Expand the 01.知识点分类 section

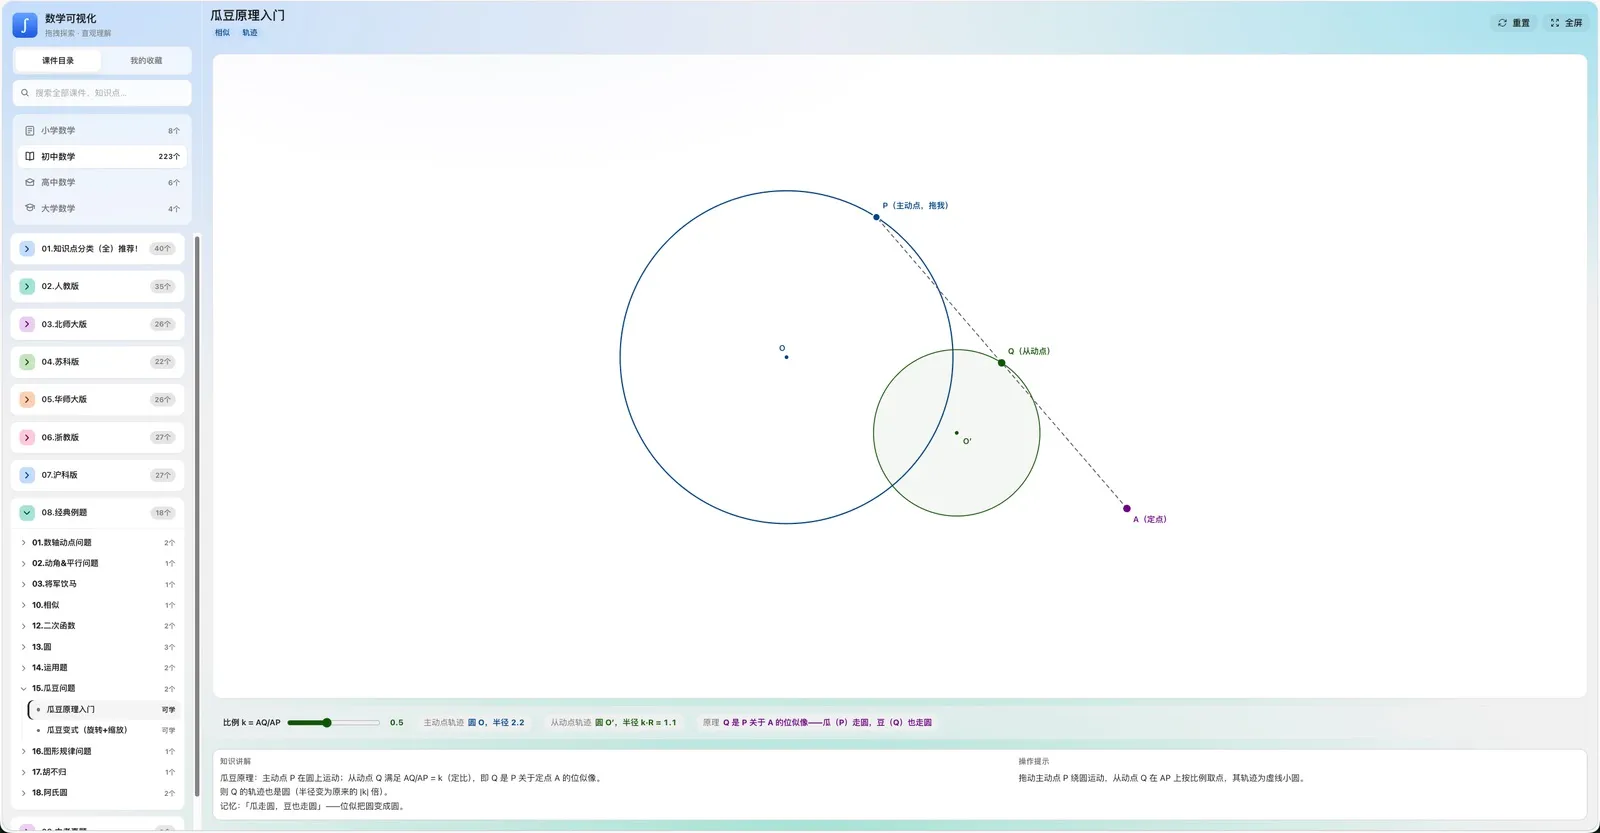pos(27,249)
